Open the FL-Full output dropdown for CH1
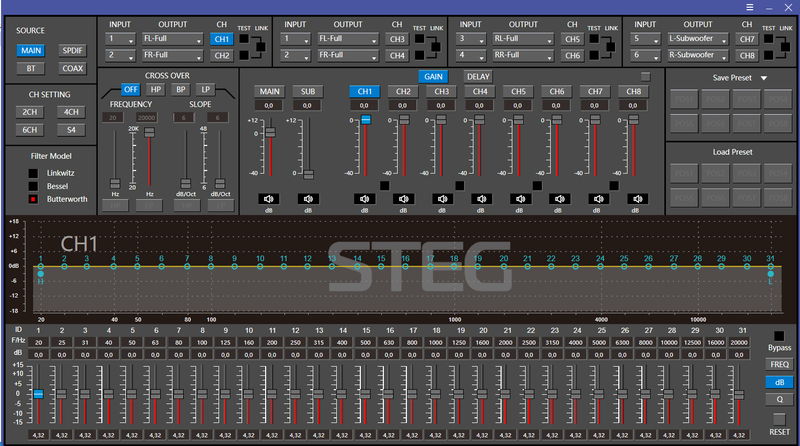 click(172, 39)
